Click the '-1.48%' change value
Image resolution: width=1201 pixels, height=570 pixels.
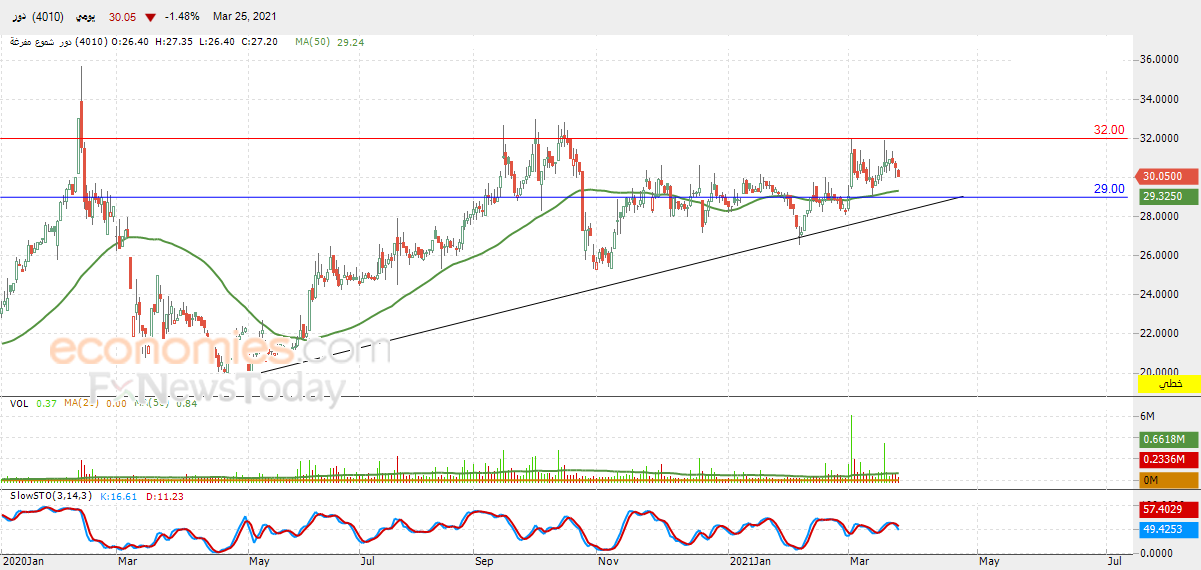click(x=181, y=17)
